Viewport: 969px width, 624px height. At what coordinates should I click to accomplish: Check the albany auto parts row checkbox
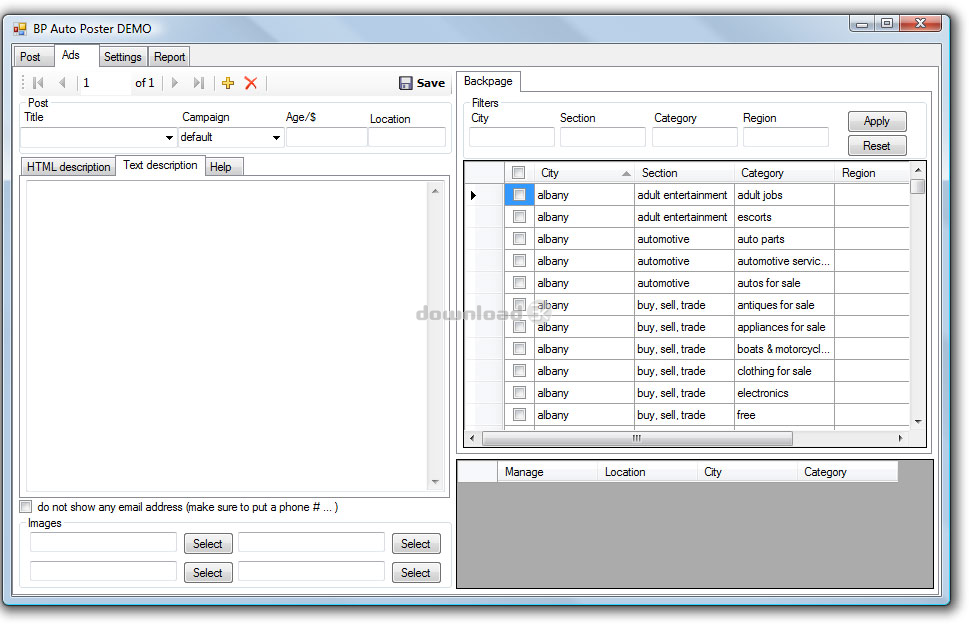click(520, 238)
